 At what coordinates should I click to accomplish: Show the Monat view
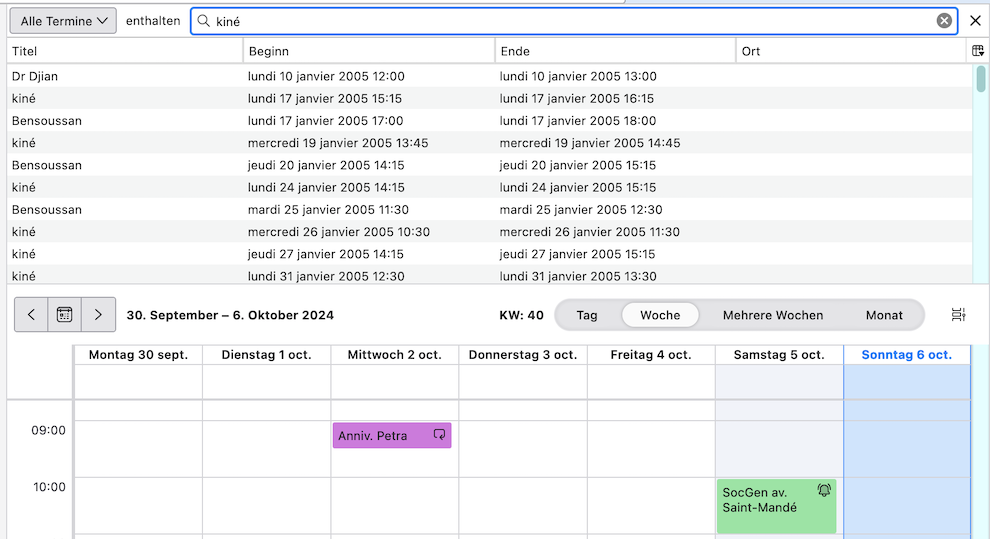[x=884, y=315]
